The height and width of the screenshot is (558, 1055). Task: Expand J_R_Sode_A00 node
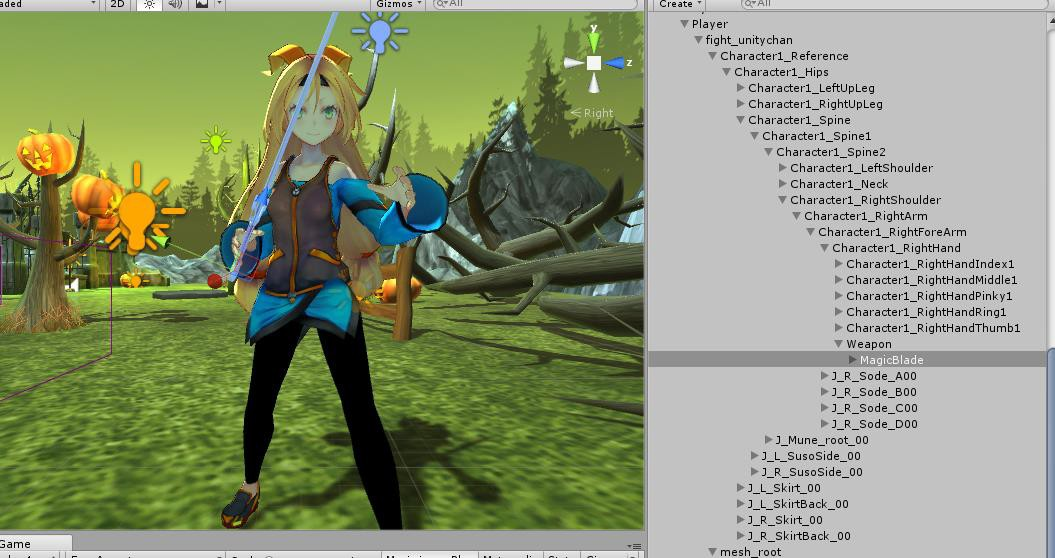[825, 376]
